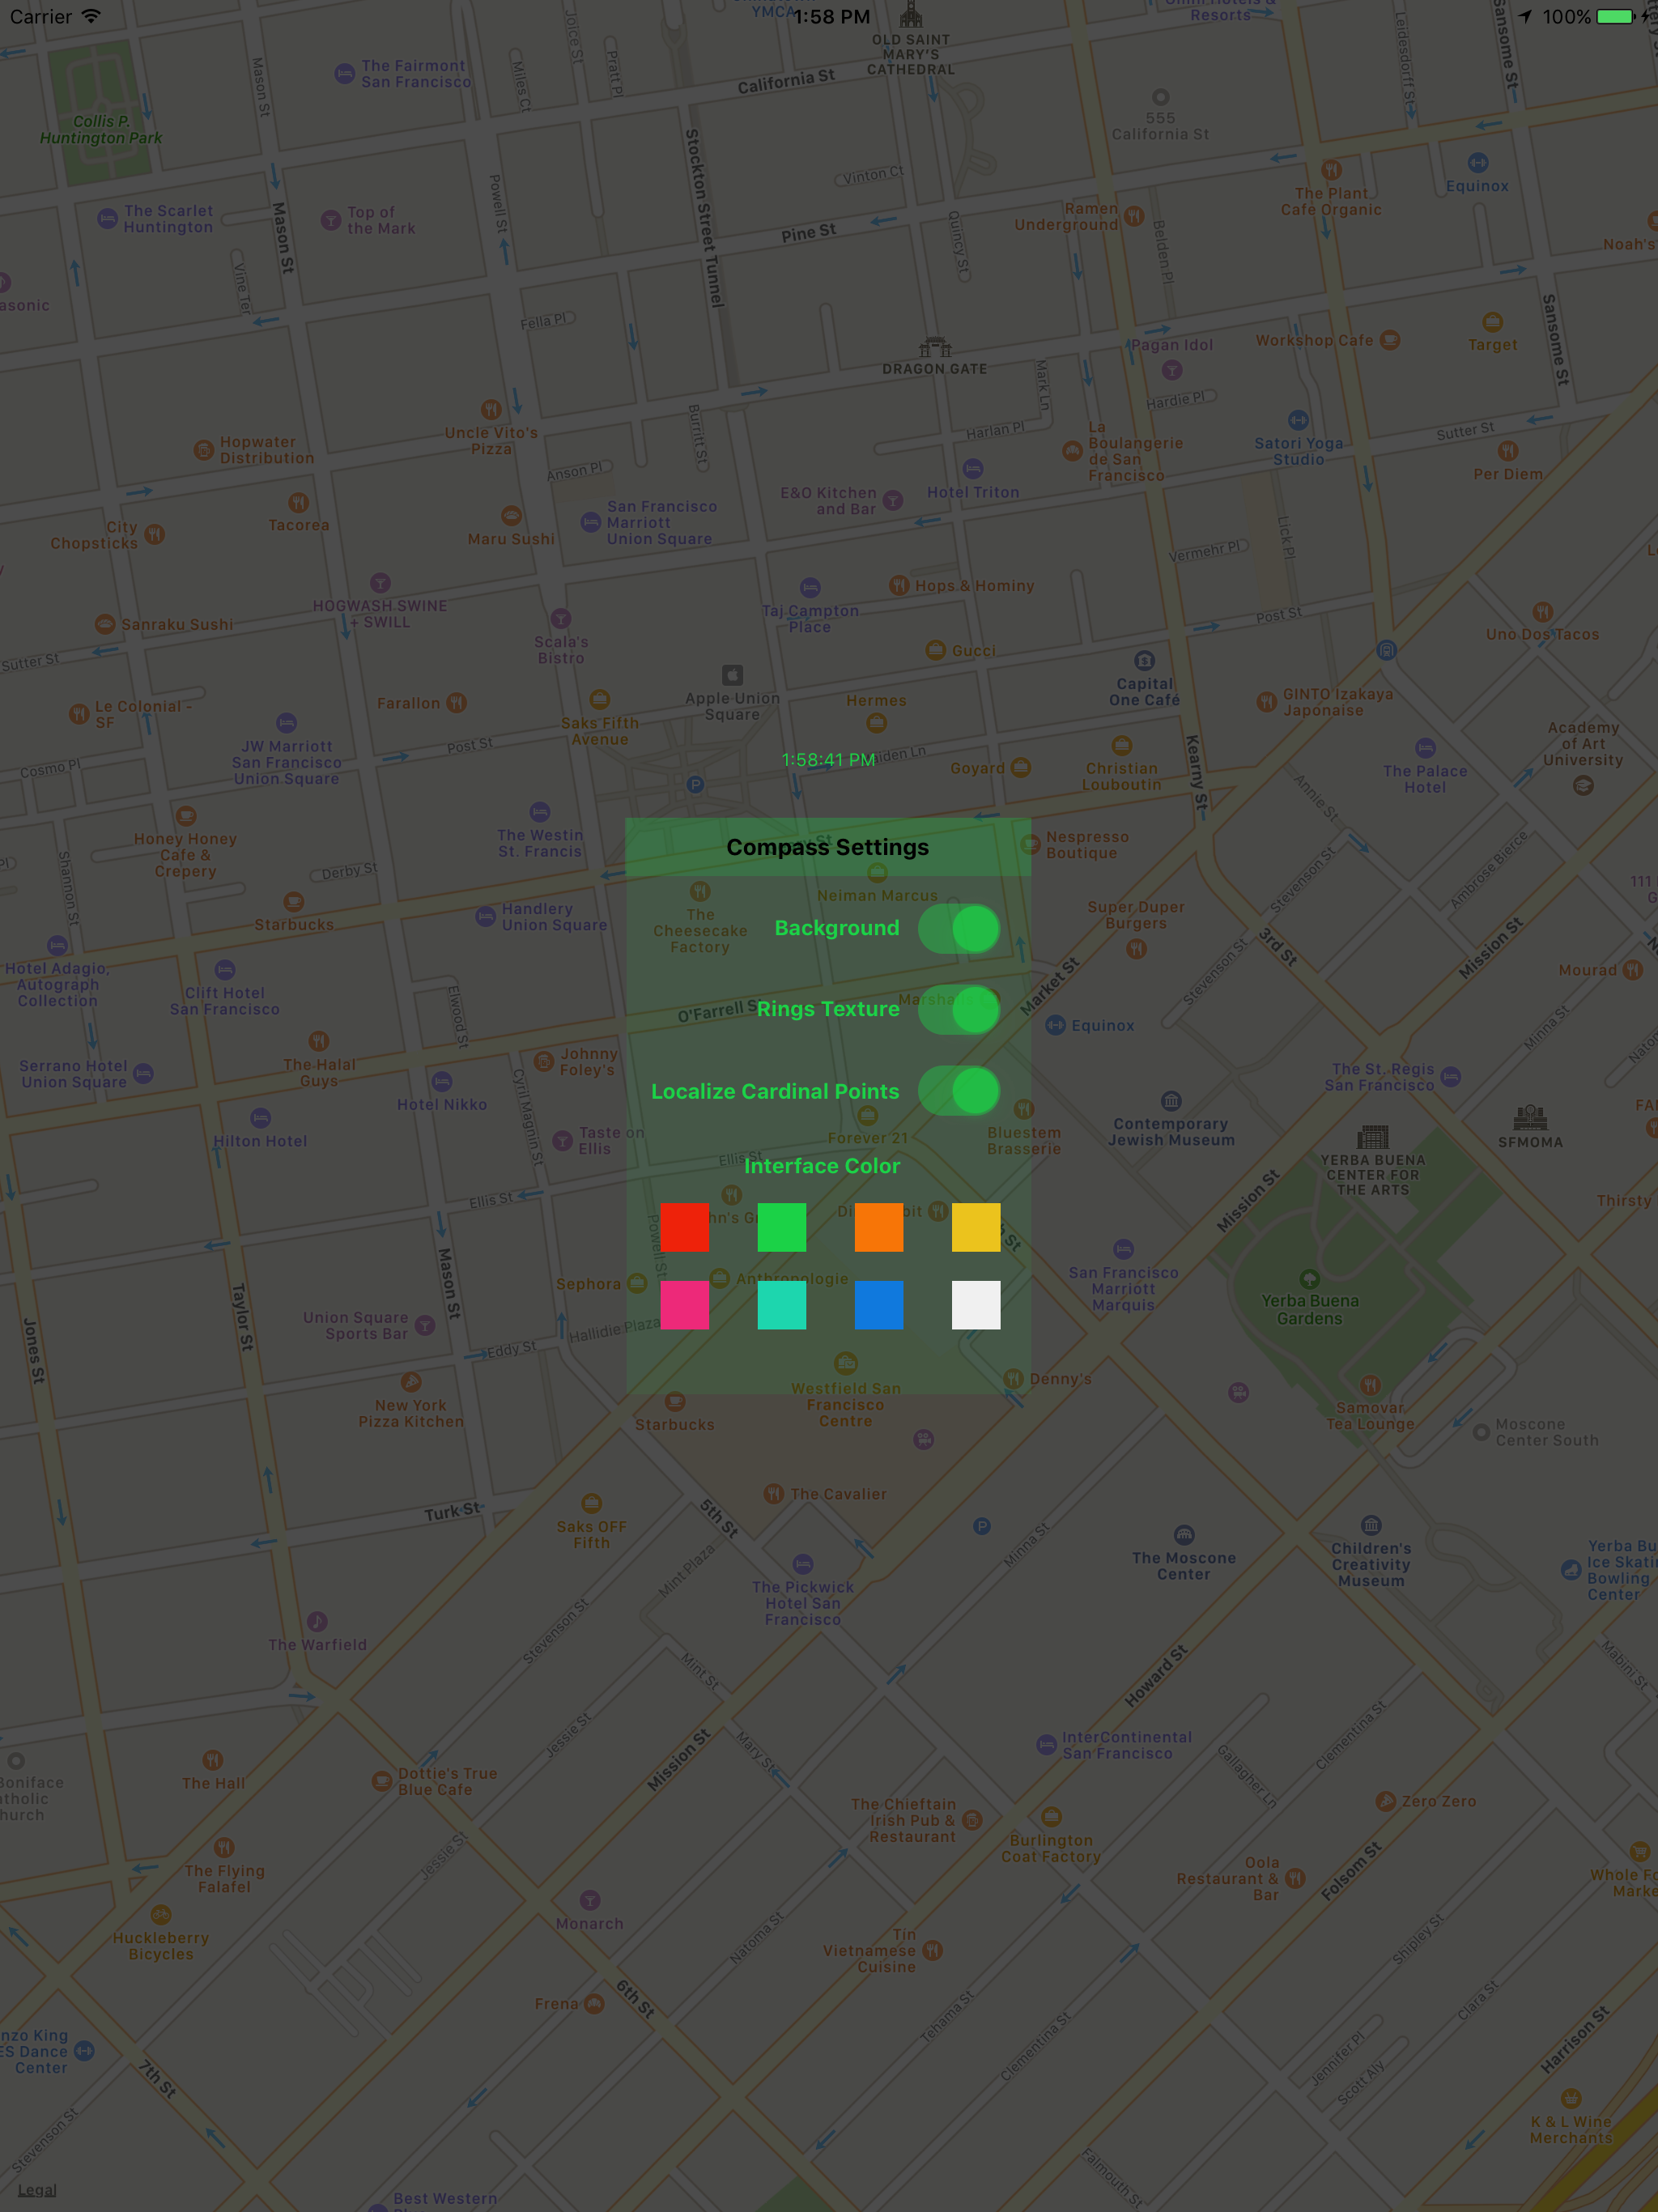Viewport: 1658px width, 2212px height.
Task: Tap the Old Saint Mary's Cathedral icon
Action: click(x=911, y=16)
